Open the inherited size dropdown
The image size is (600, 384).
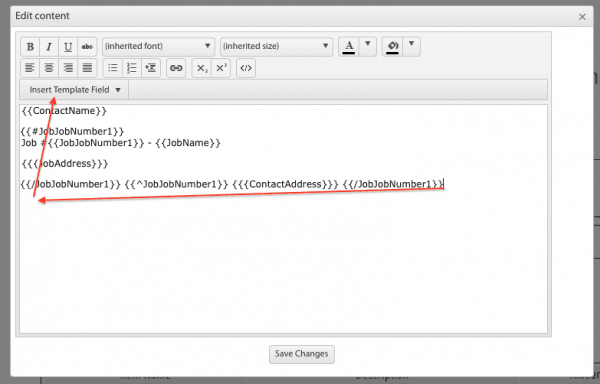click(276, 47)
